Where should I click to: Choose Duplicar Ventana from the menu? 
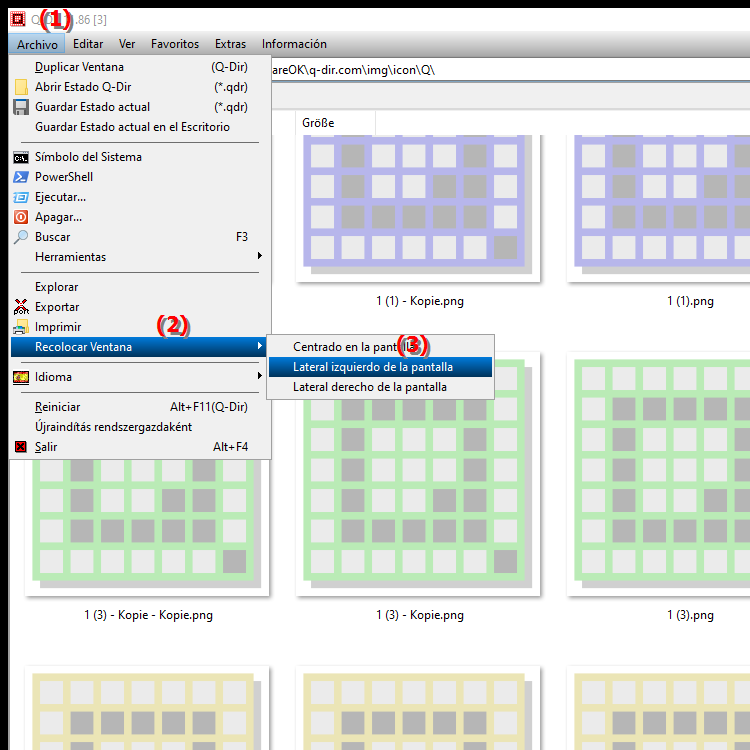(x=141, y=67)
